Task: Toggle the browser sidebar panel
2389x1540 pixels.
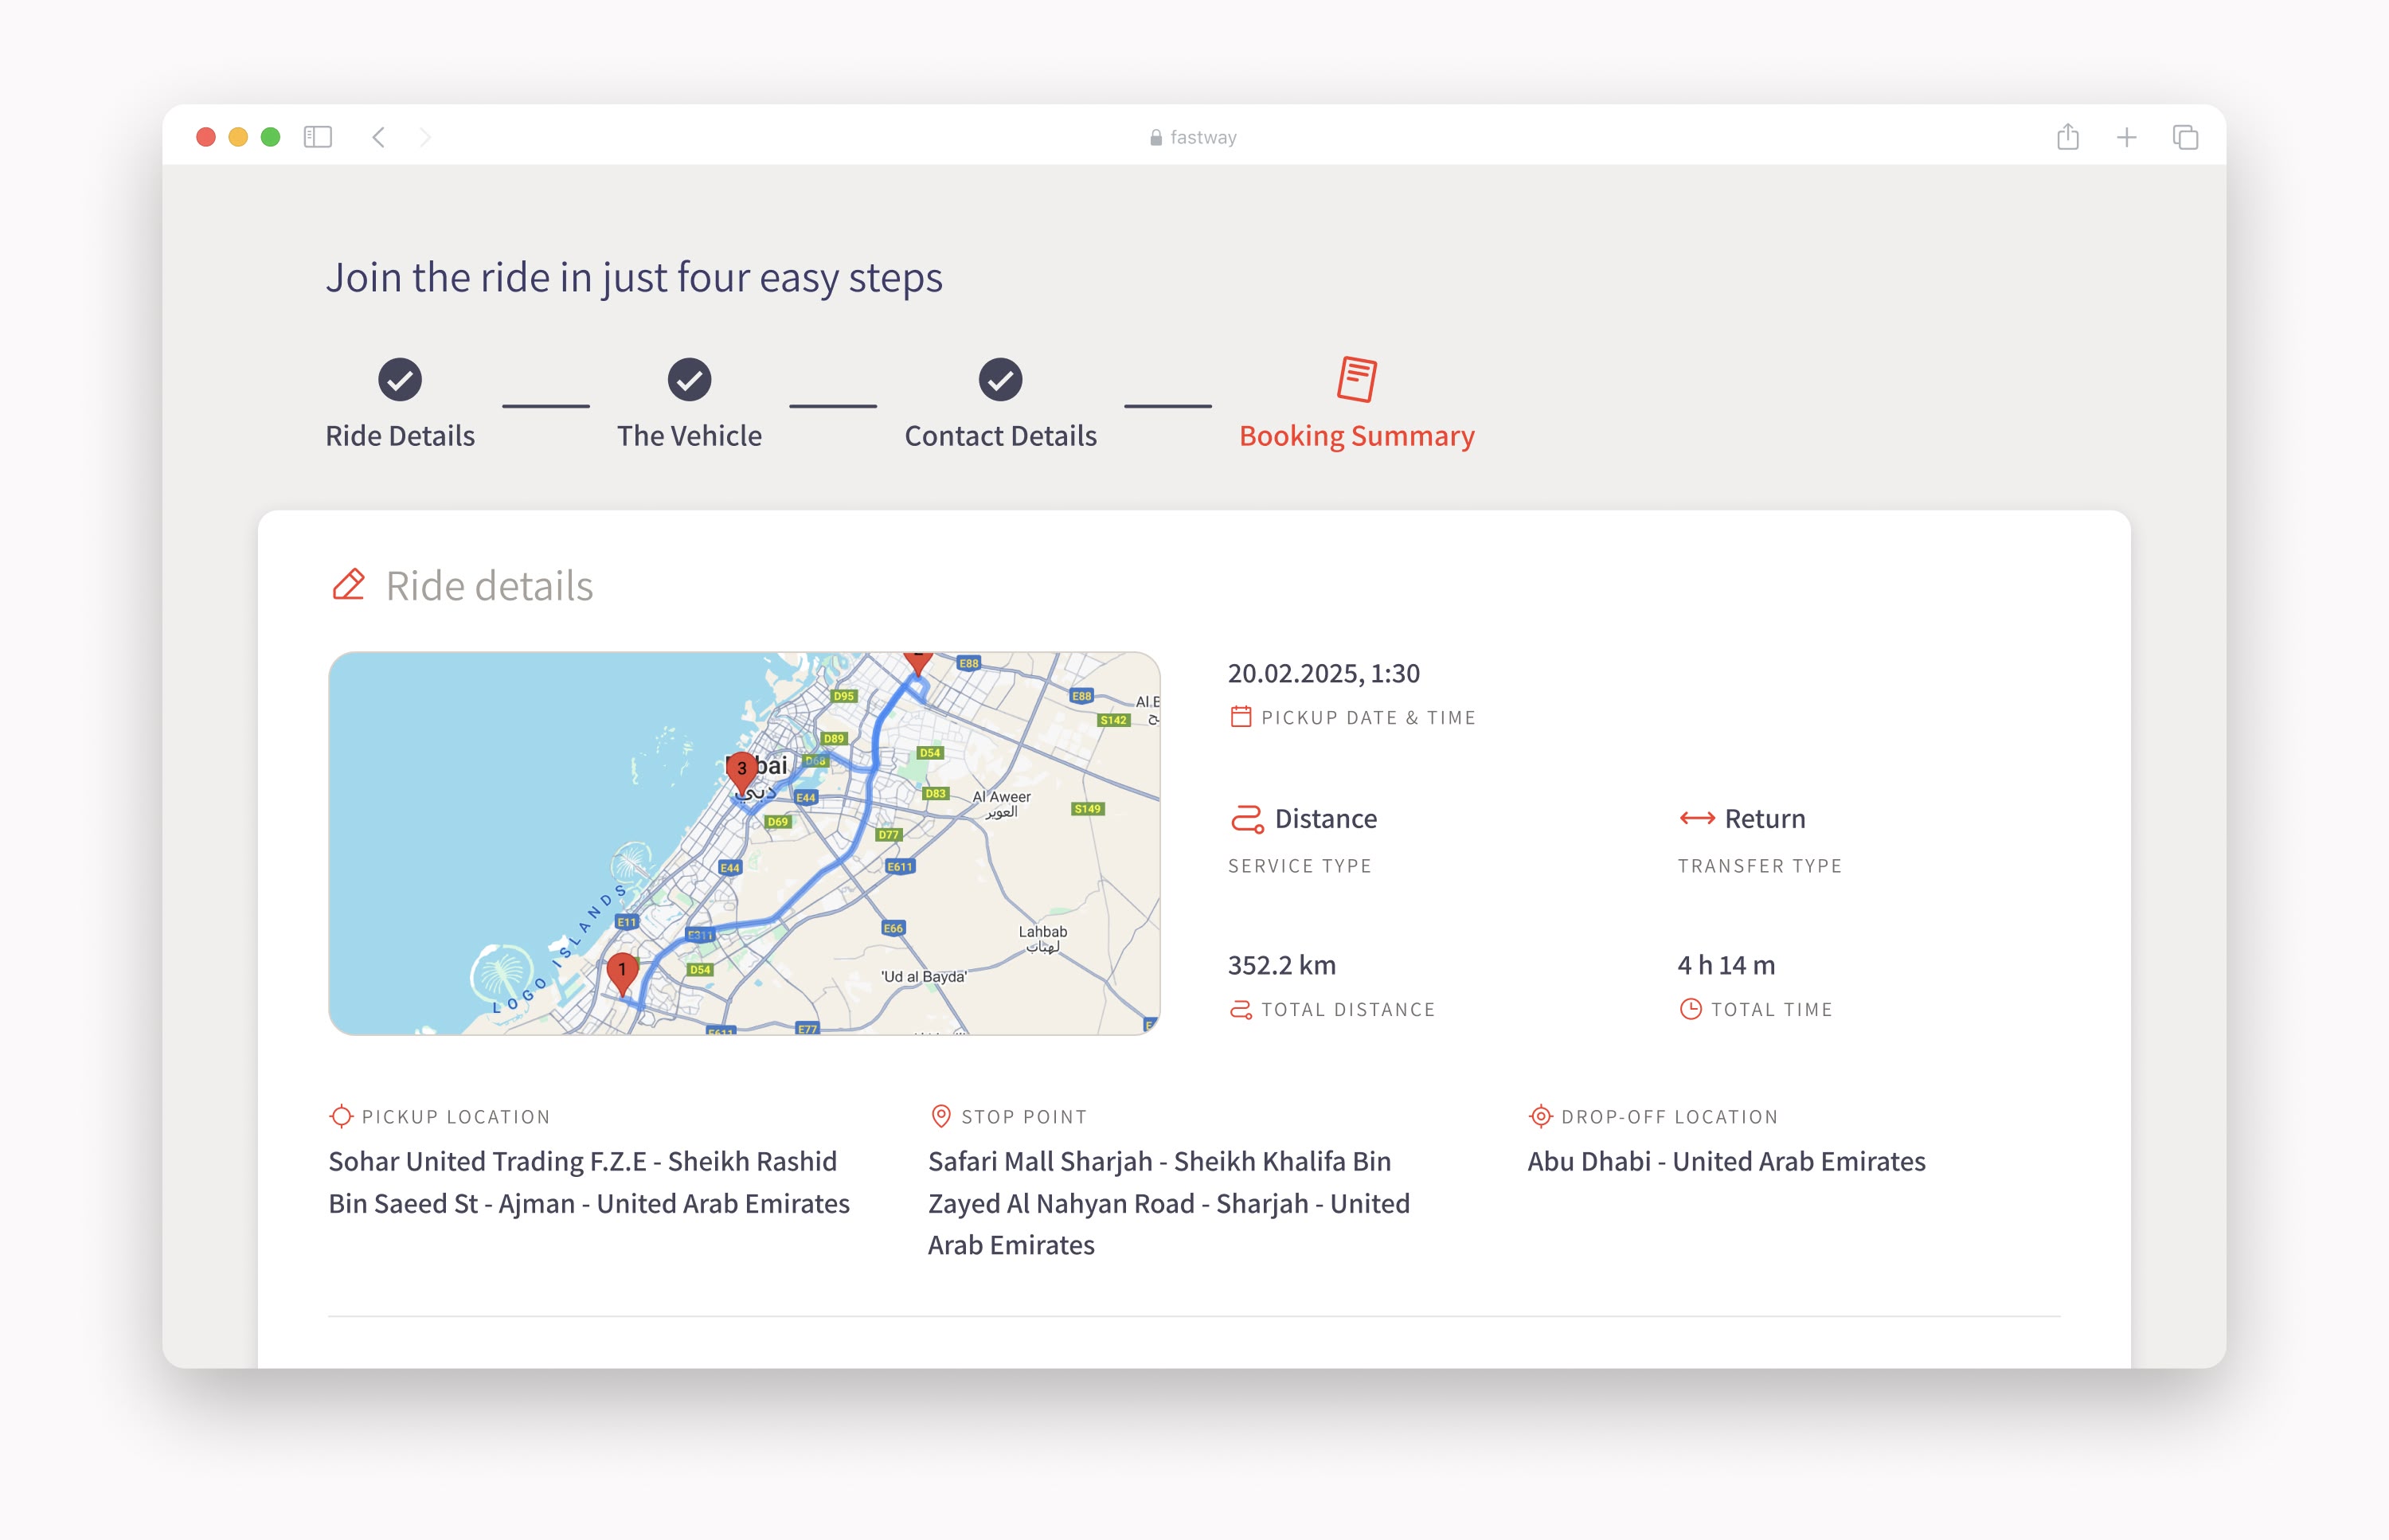Action: point(318,137)
